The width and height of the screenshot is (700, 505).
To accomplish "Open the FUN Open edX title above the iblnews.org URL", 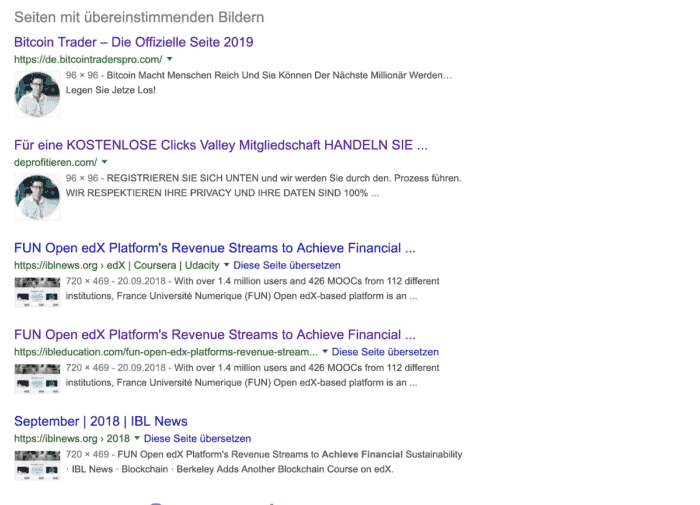I will click(215, 248).
